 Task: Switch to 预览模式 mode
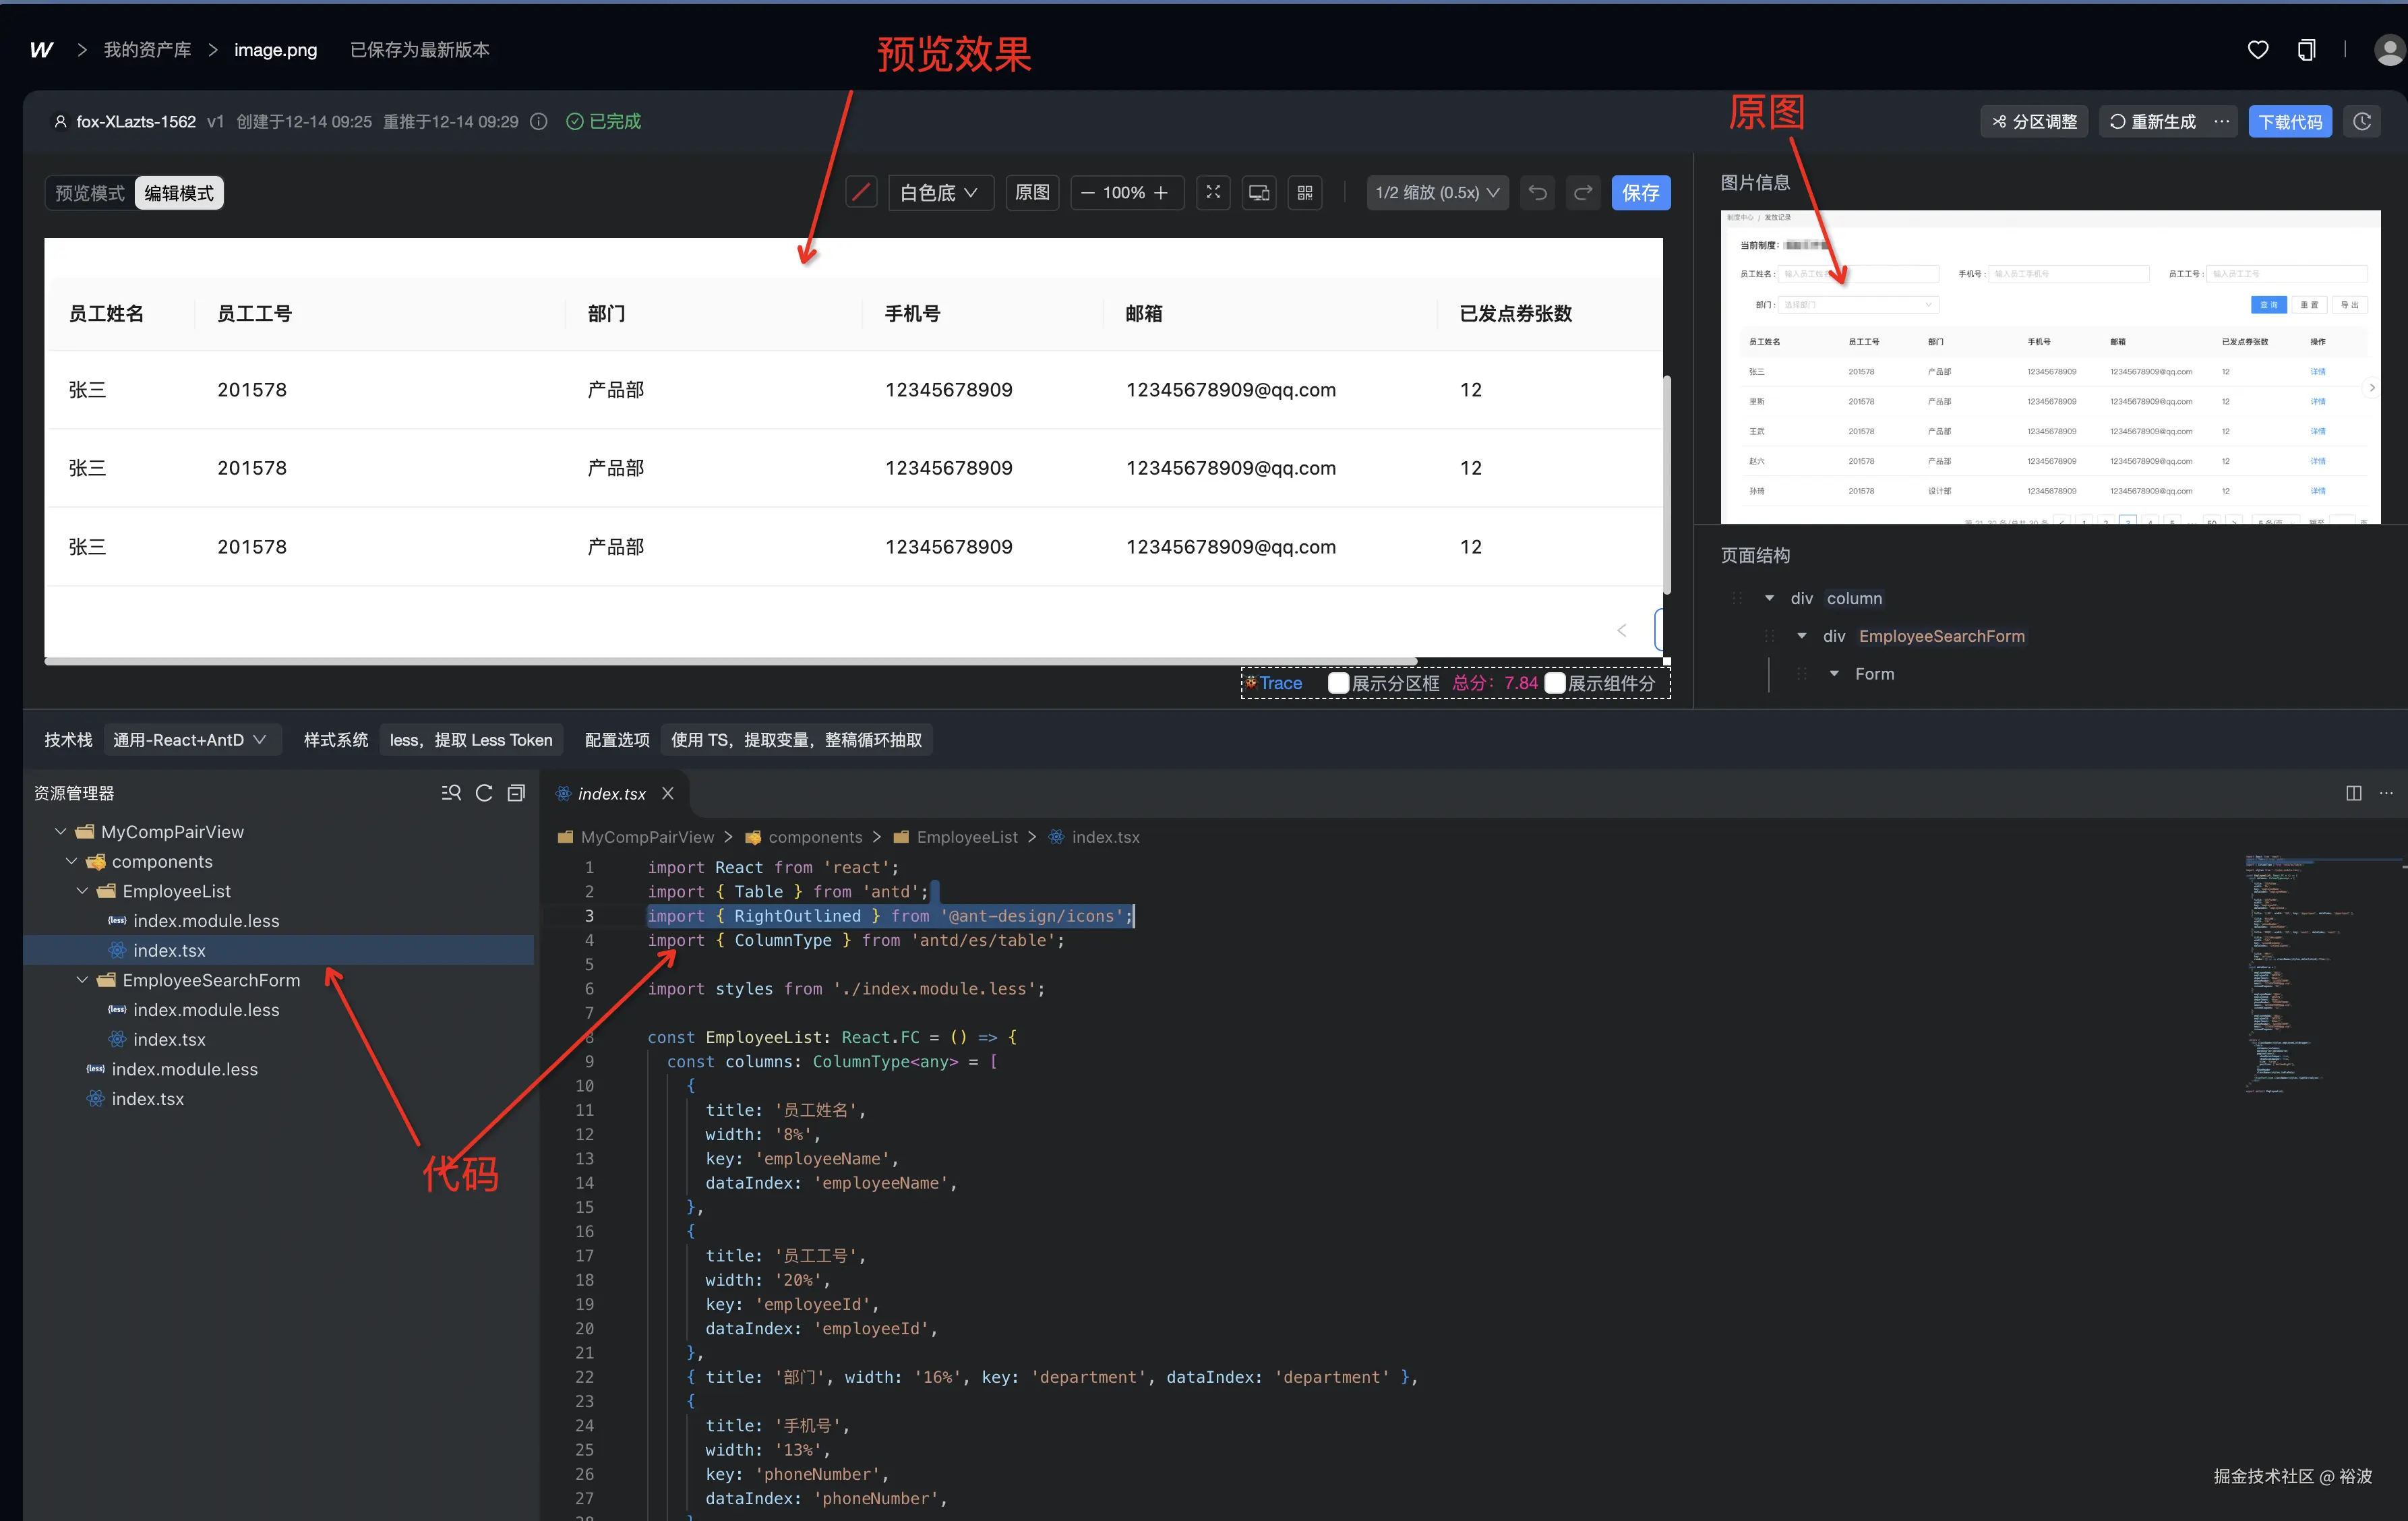[90, 193]
